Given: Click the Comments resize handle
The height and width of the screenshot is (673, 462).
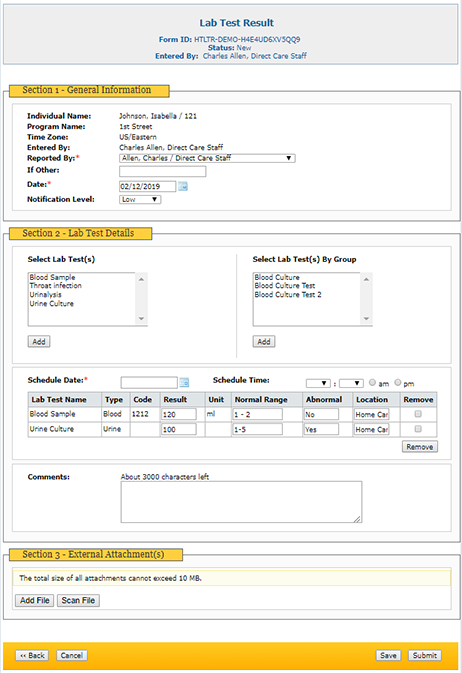Looking at the screenshot, I should (357, 519).
